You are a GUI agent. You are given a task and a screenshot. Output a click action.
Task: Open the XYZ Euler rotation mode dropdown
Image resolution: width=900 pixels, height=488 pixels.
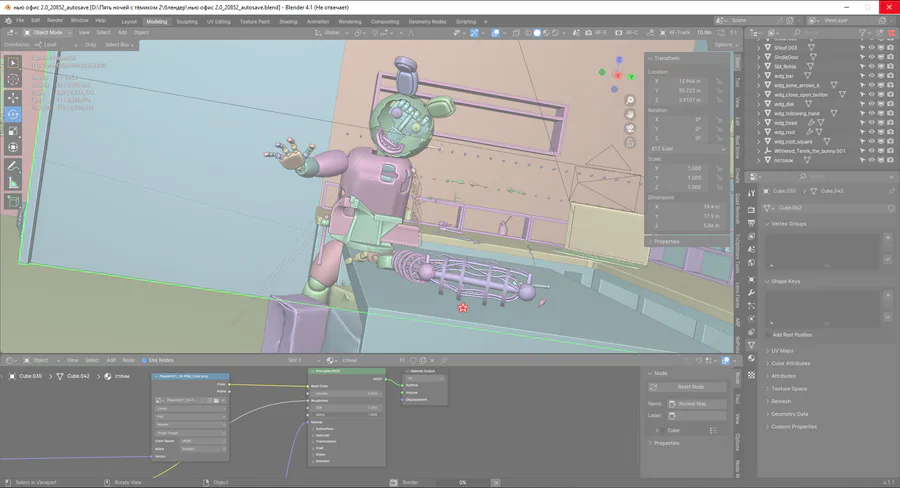pyautogui.click(x=687, y=149)
